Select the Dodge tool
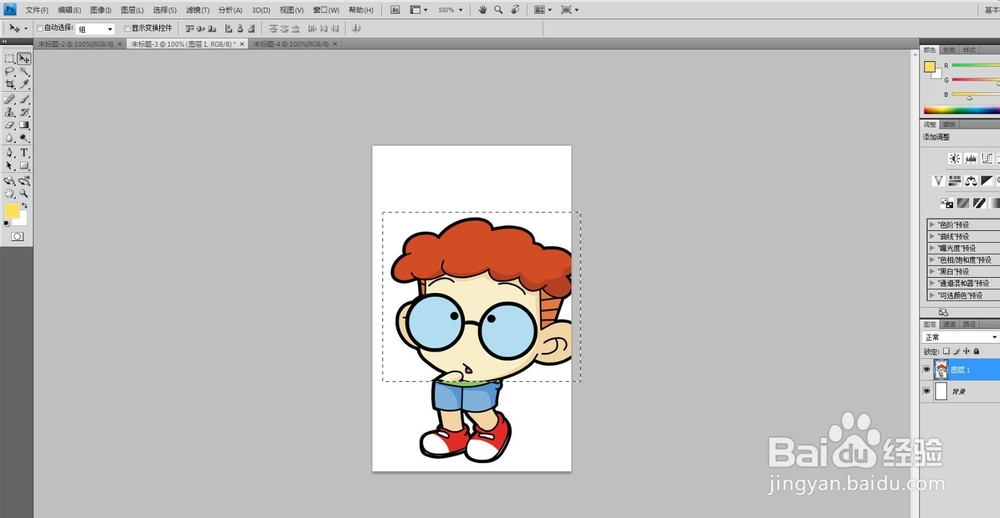 (24, 138)
